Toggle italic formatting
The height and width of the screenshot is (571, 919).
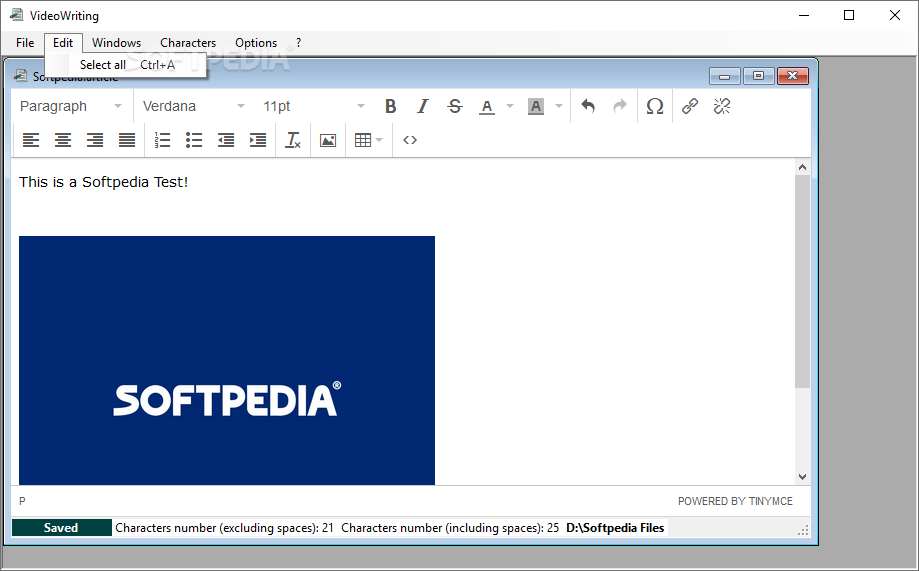click(423, 106)
